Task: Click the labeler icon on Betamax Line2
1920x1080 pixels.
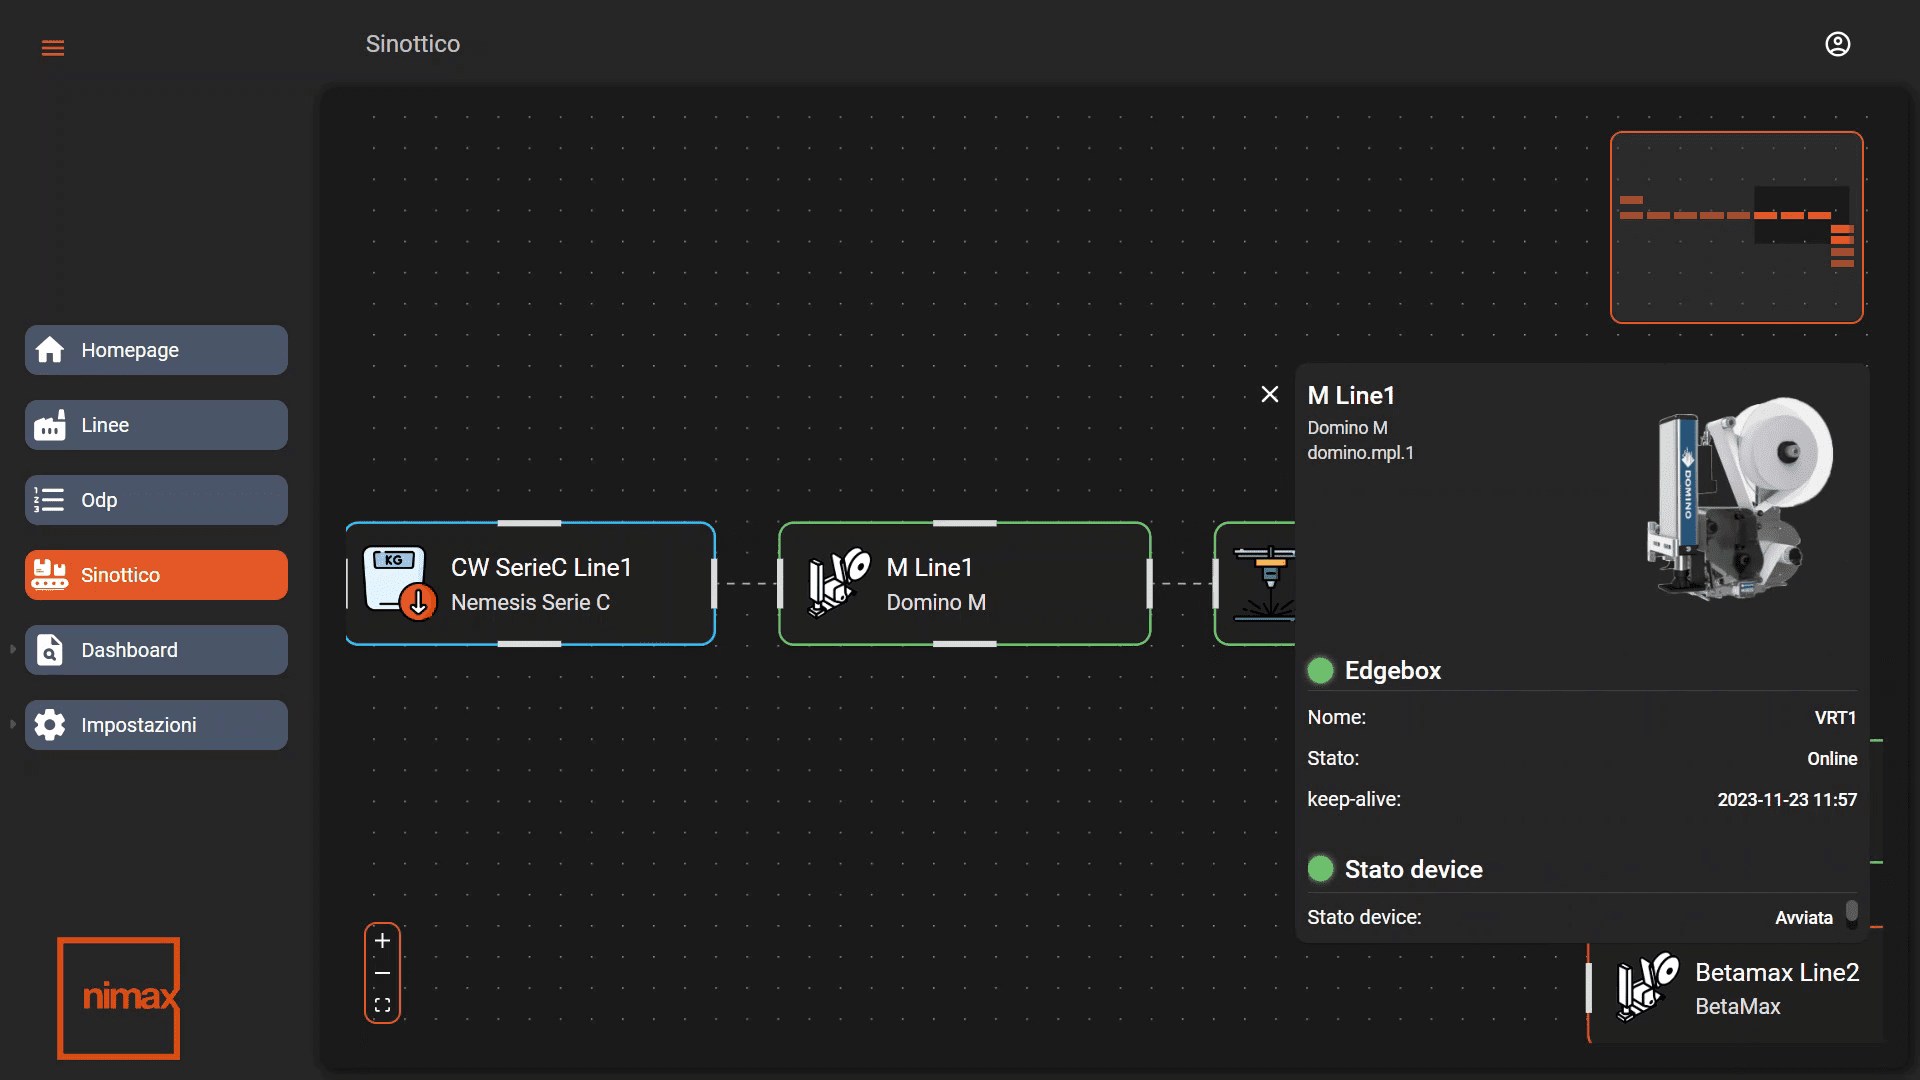Action: point(1648,987)
